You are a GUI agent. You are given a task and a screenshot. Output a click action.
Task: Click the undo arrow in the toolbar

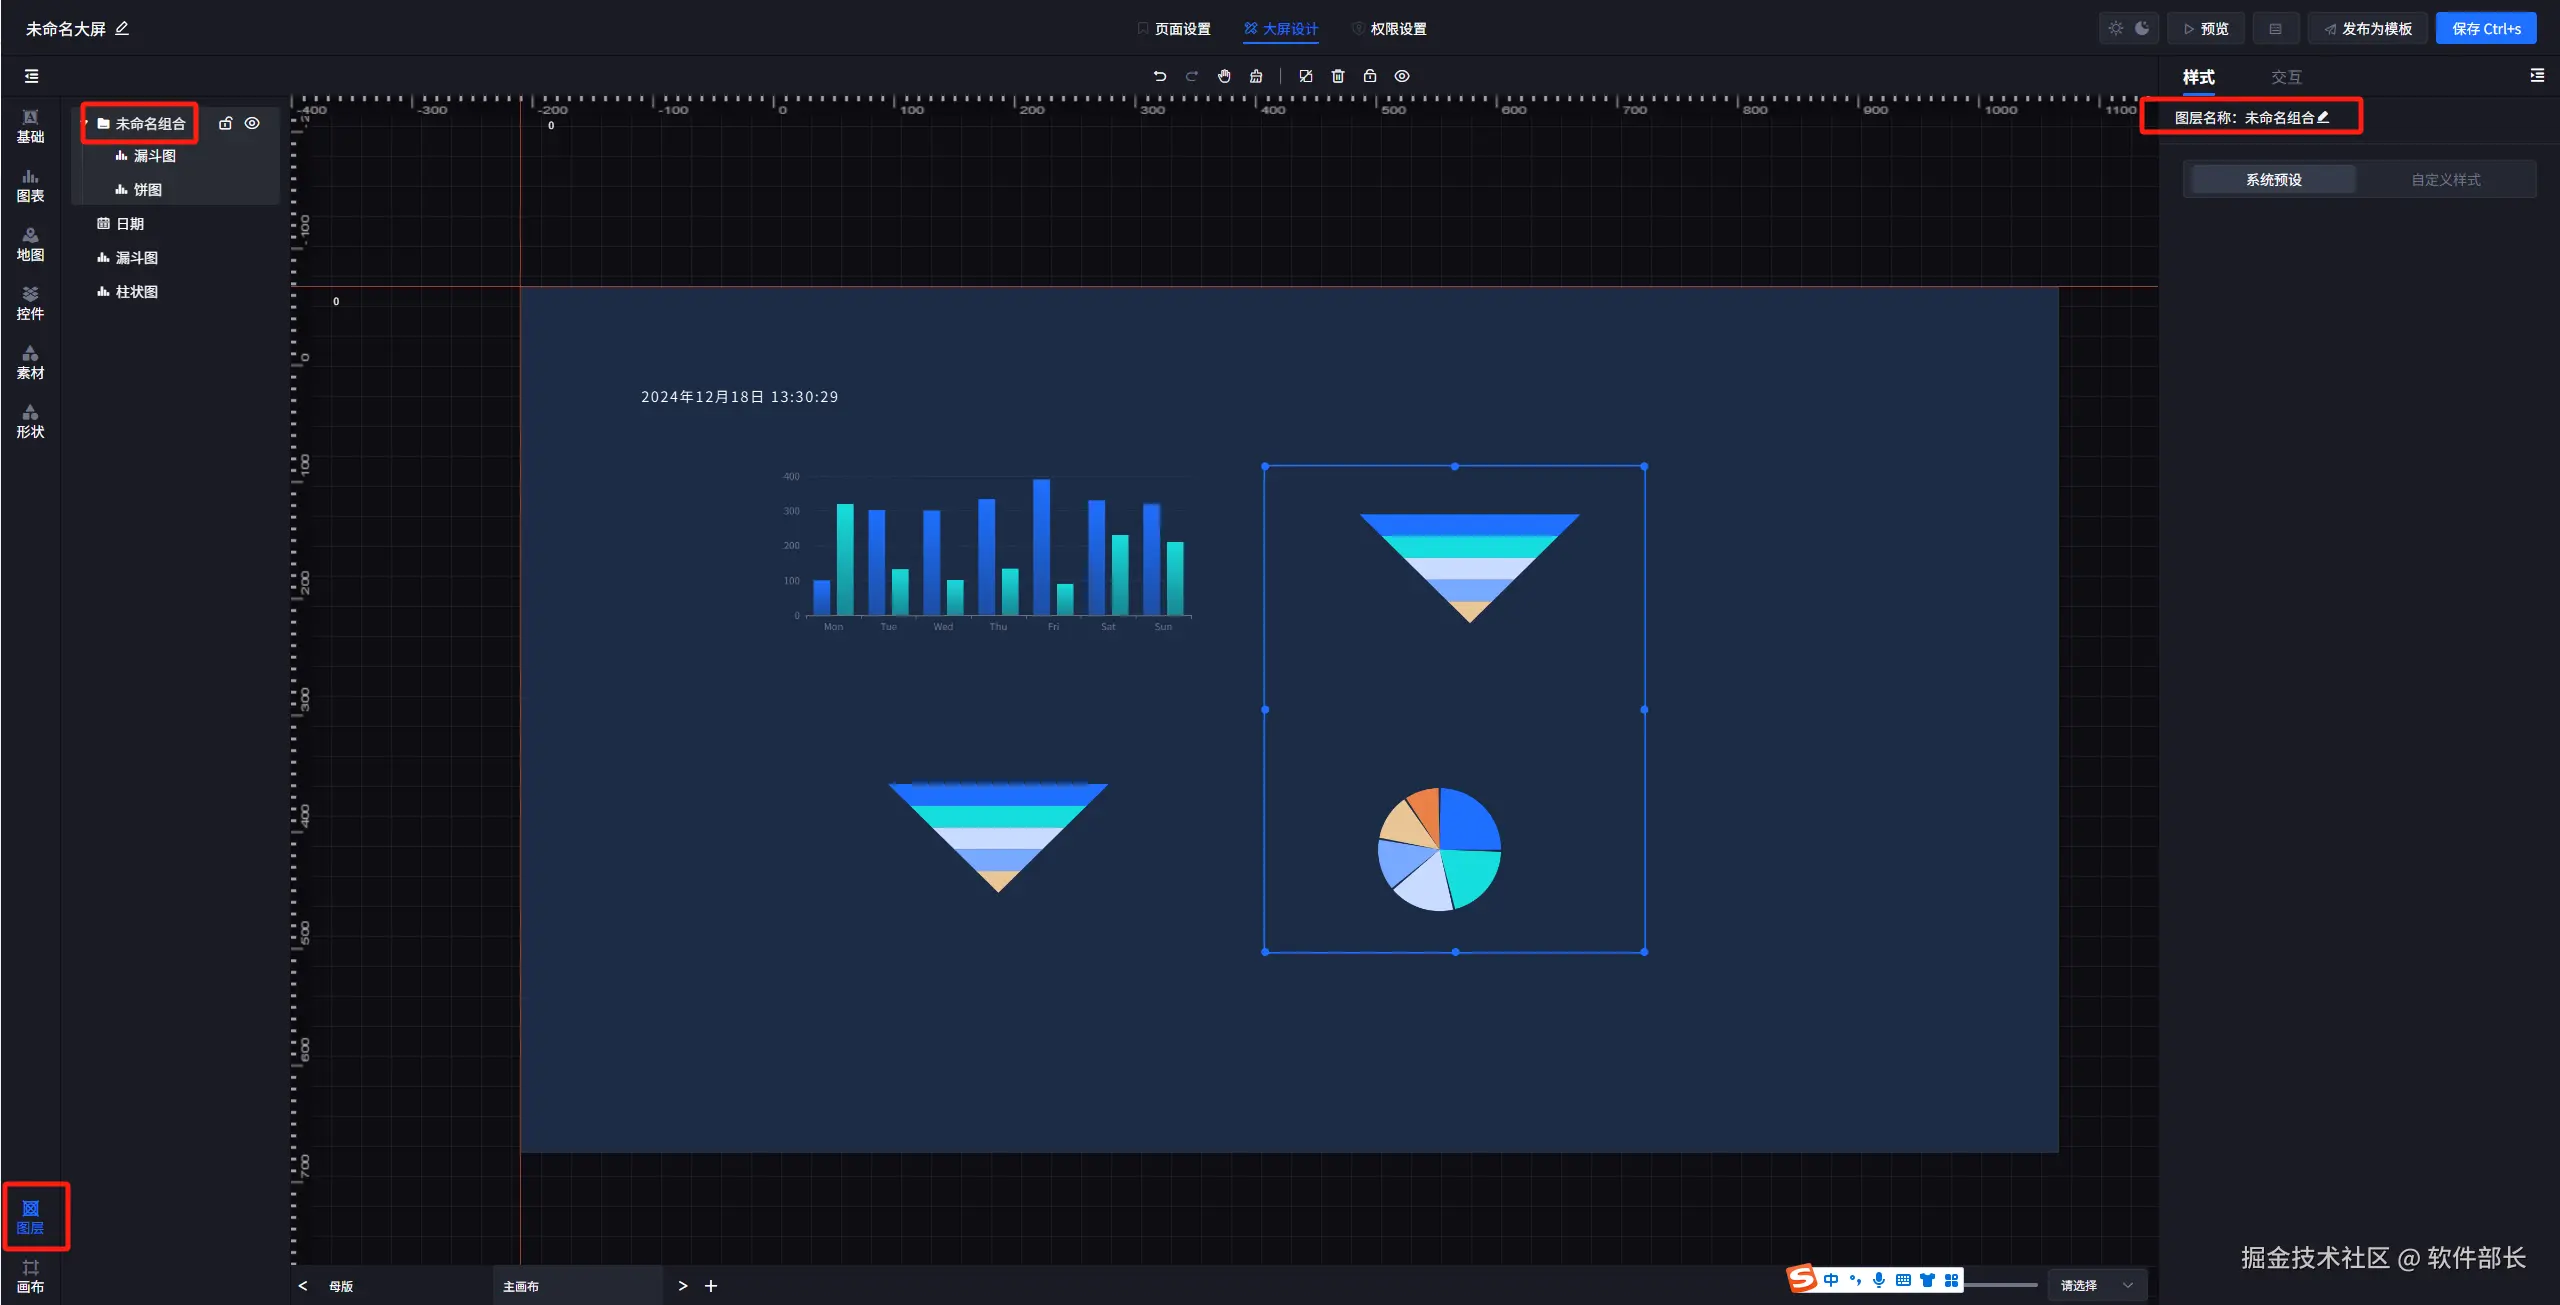tap(1159, 76)
